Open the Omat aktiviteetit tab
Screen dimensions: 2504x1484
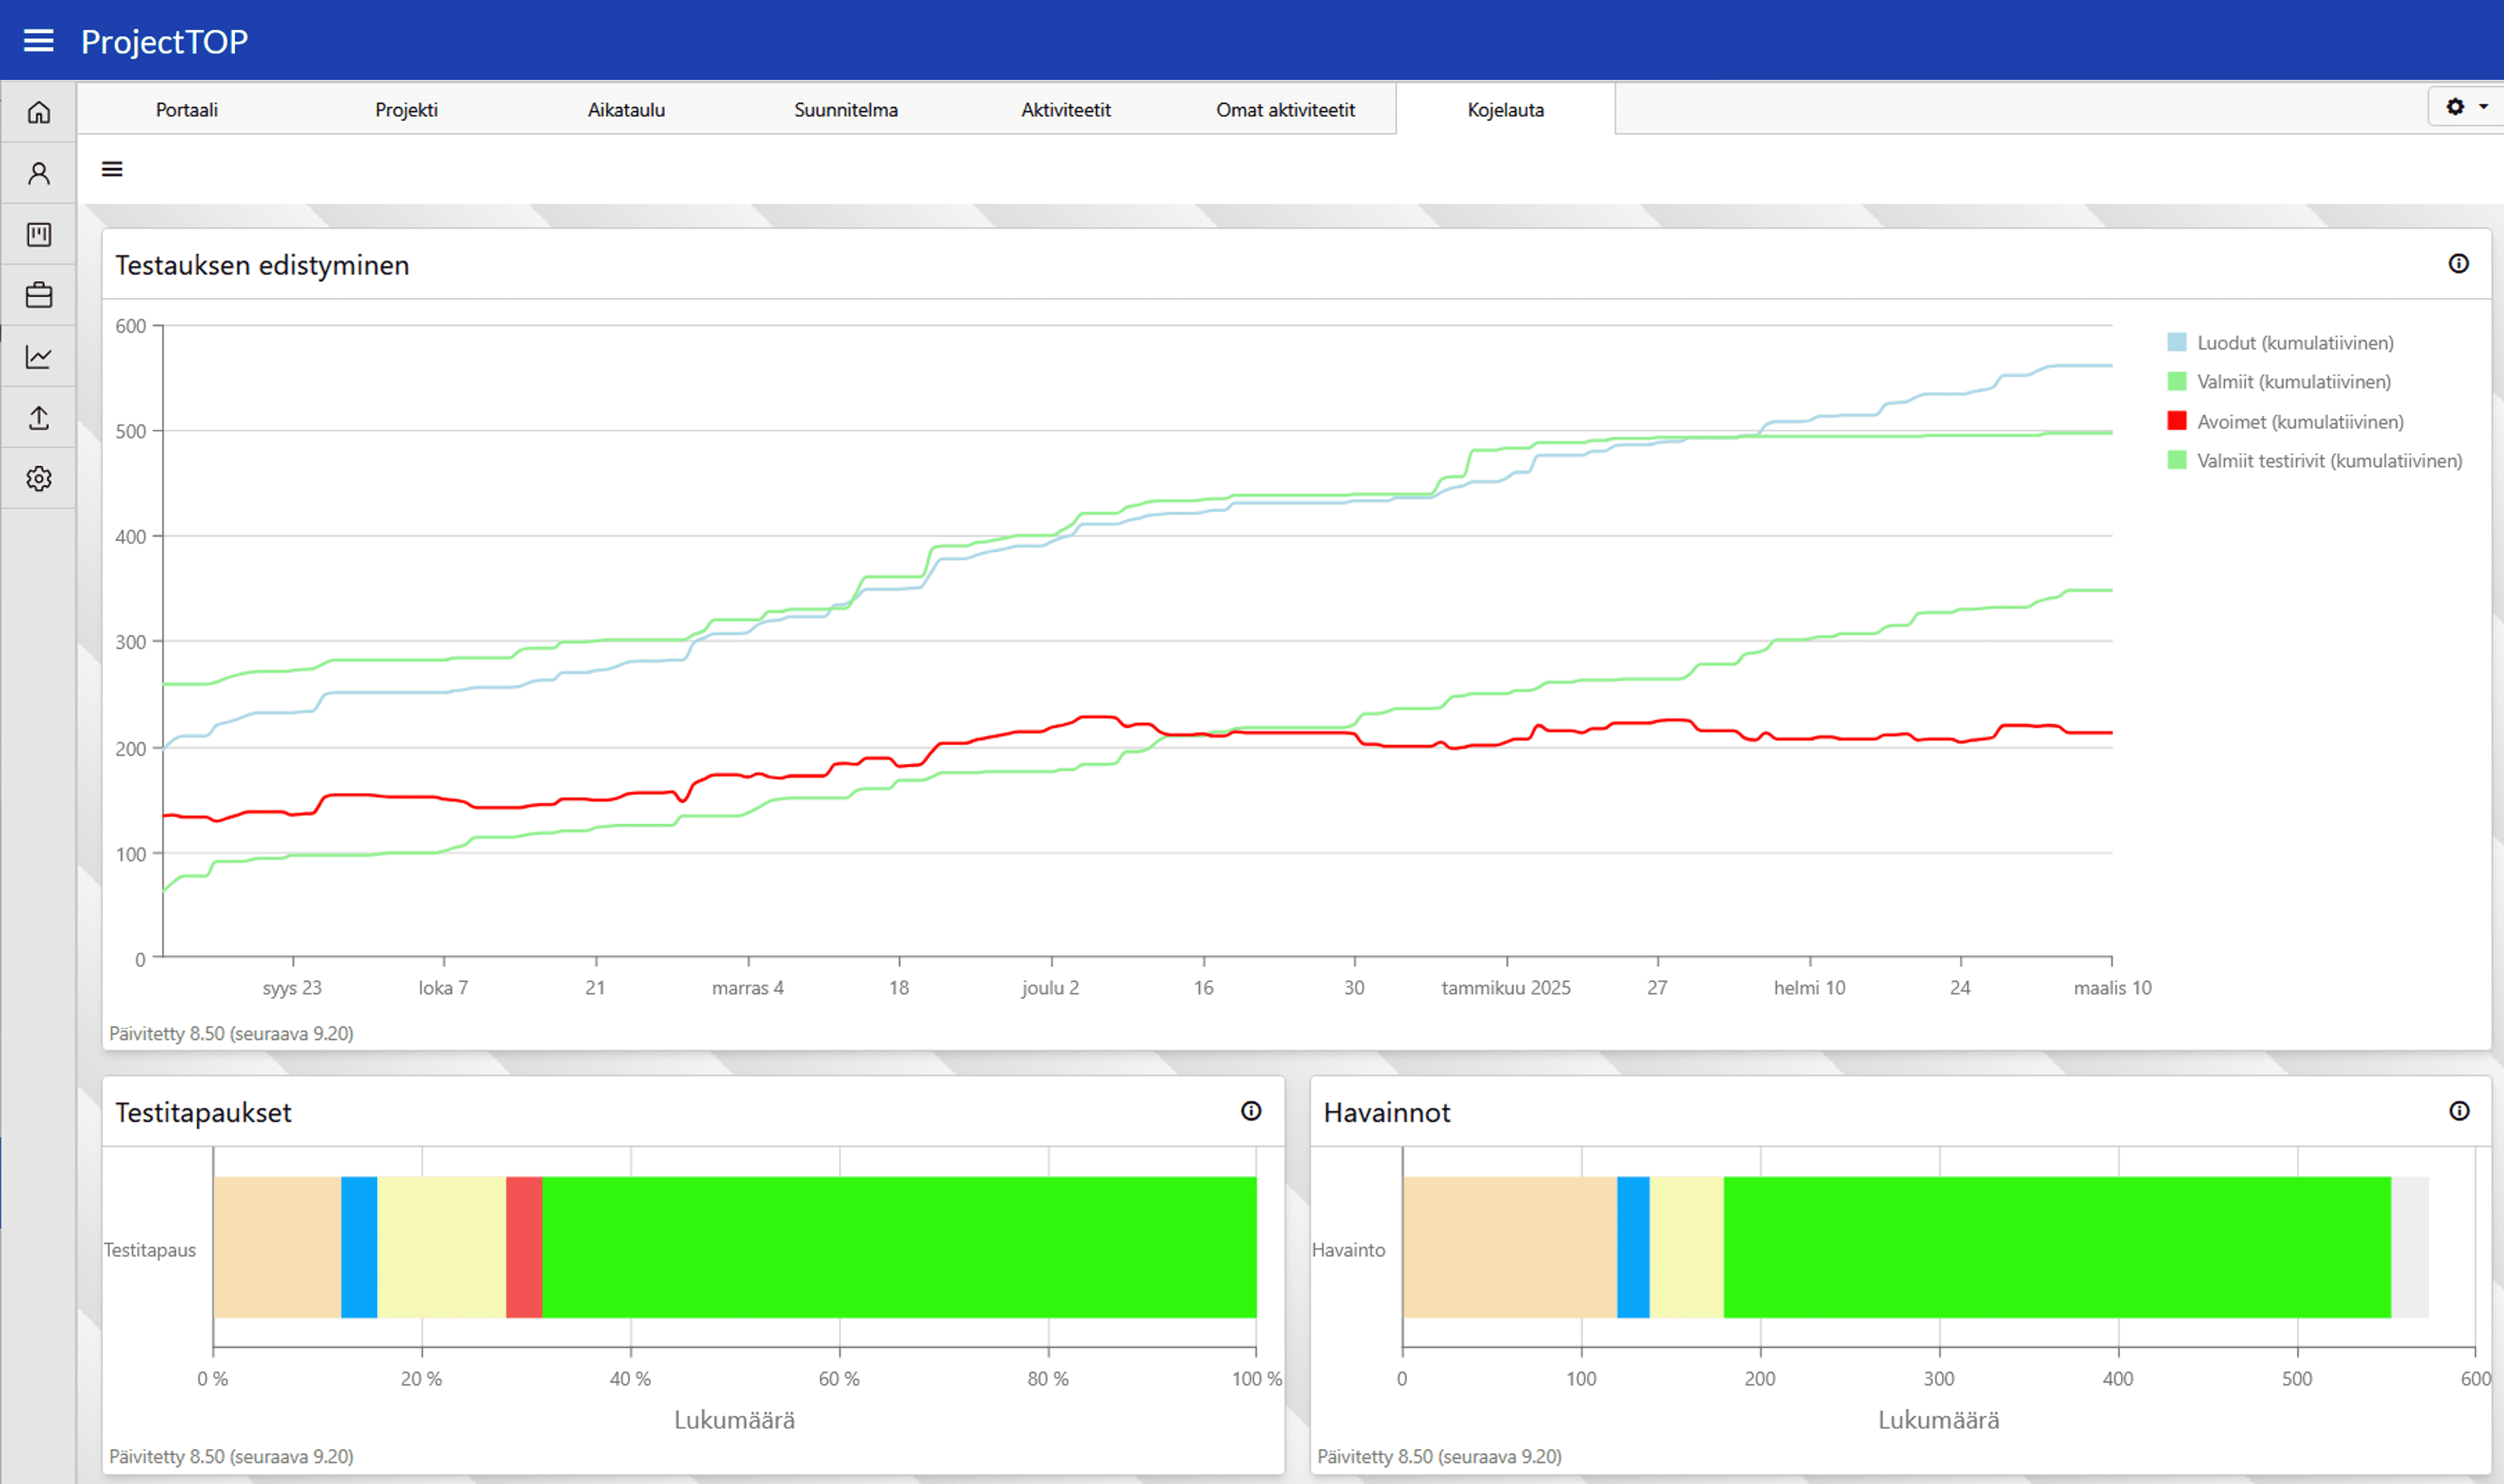1285,110
